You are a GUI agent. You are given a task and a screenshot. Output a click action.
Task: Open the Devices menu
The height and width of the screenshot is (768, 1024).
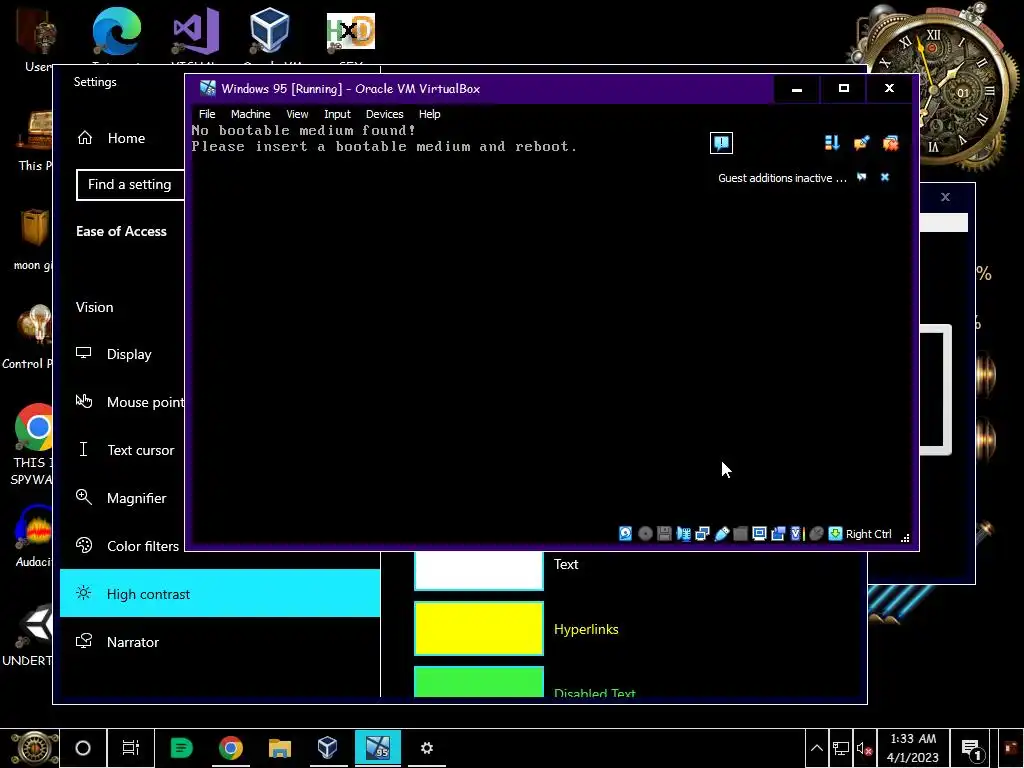point(384,114)
